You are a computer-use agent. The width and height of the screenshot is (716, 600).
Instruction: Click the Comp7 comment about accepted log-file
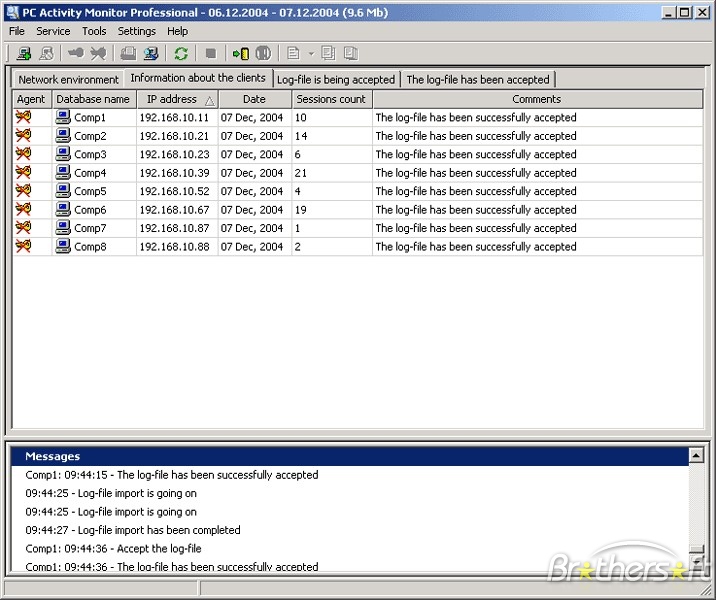point(476,228)
